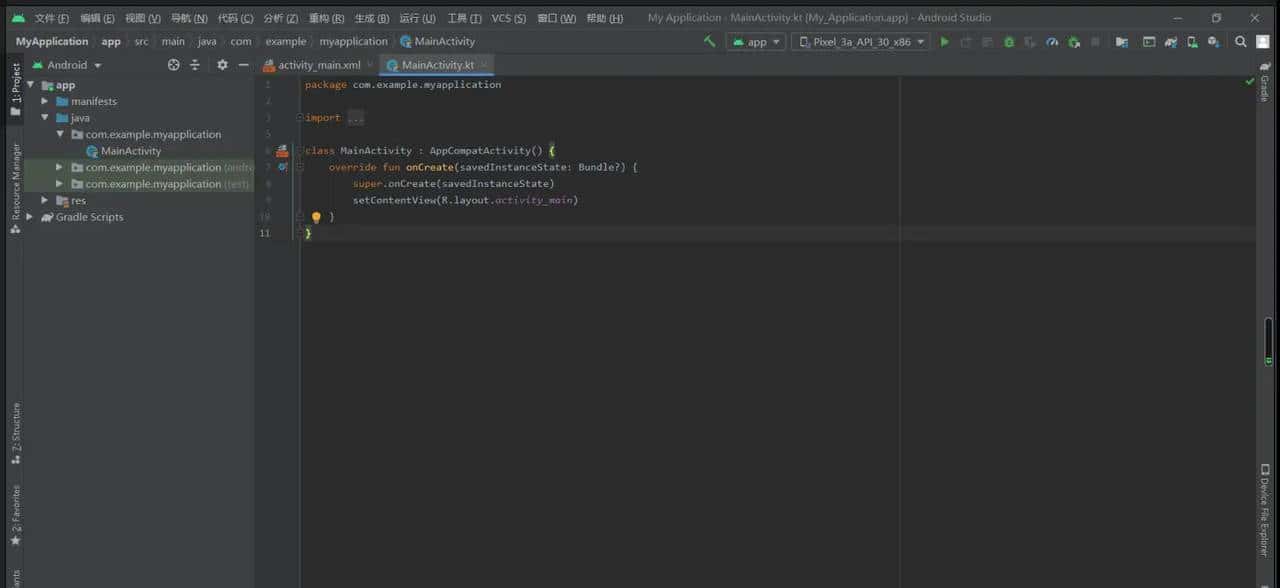
Task: Click the run gutter icon beside class MainActivity
Action: coord(281,150)
